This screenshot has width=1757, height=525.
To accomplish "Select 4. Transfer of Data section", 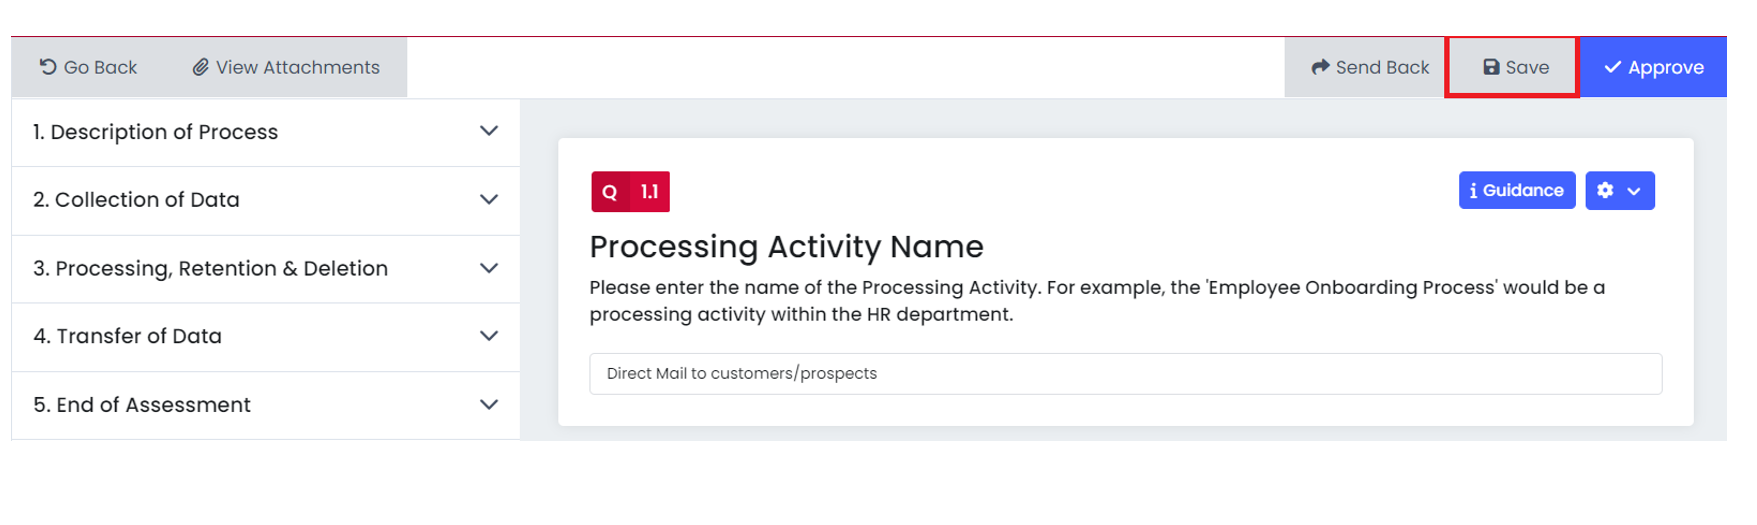I will (266, 337).
